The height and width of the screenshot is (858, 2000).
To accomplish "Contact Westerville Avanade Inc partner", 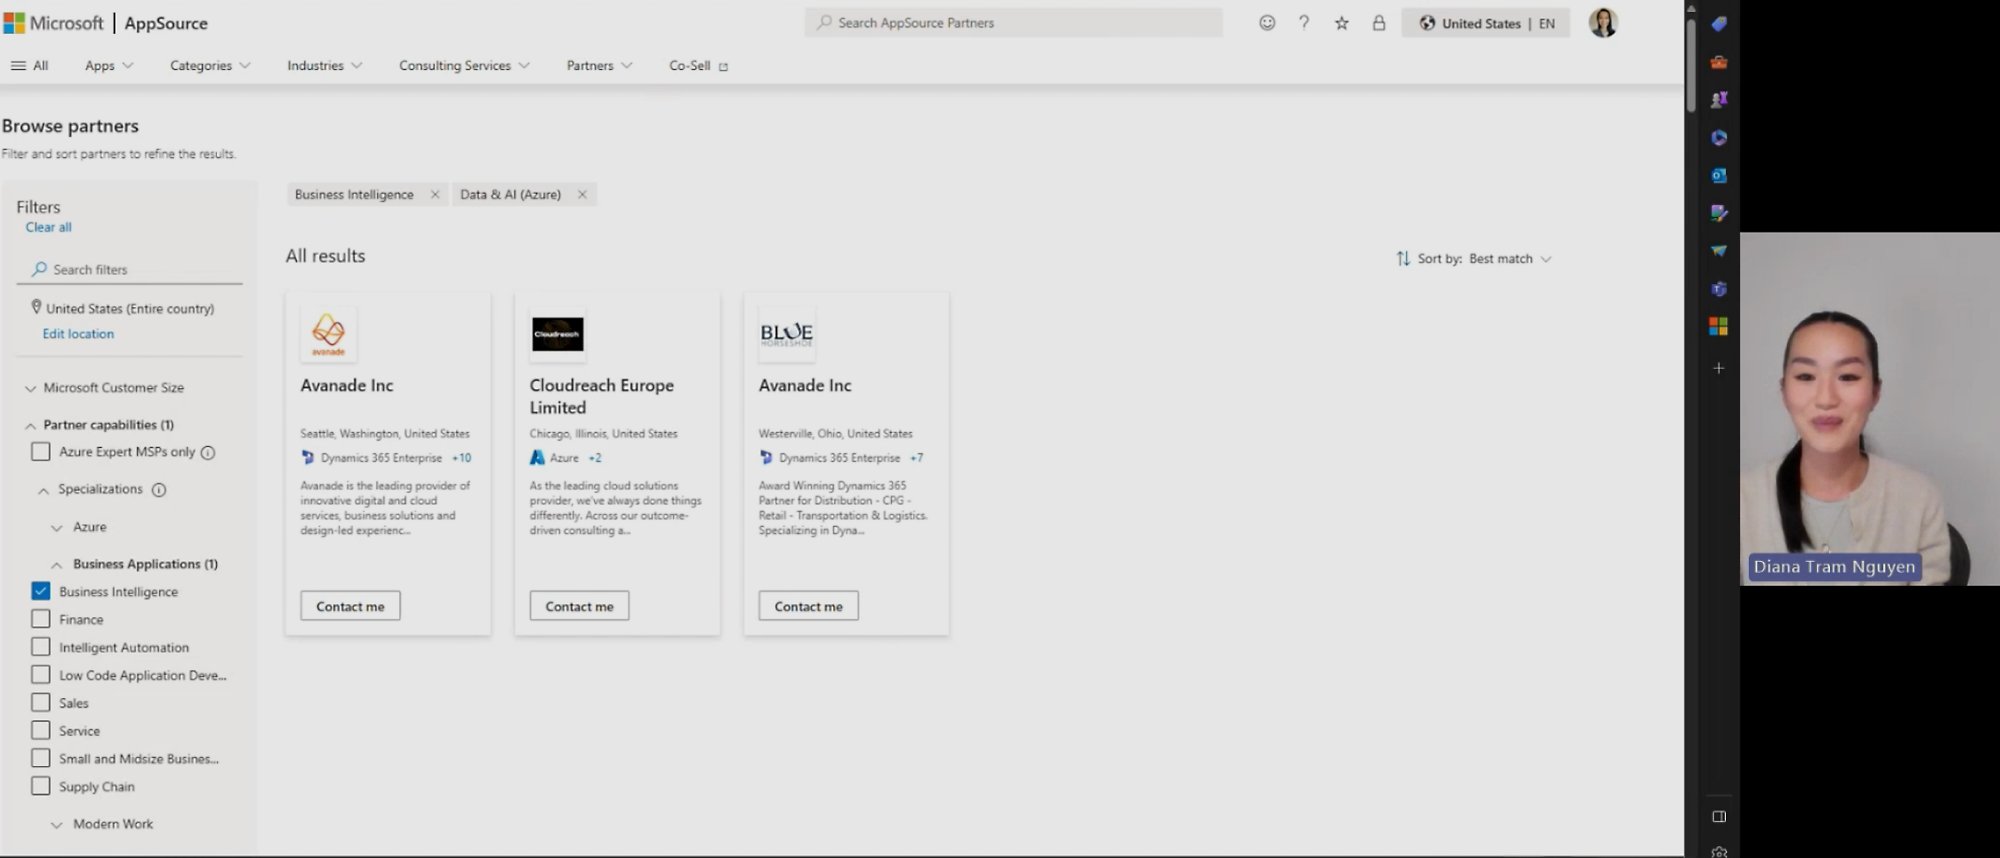I will click(808, 606).
